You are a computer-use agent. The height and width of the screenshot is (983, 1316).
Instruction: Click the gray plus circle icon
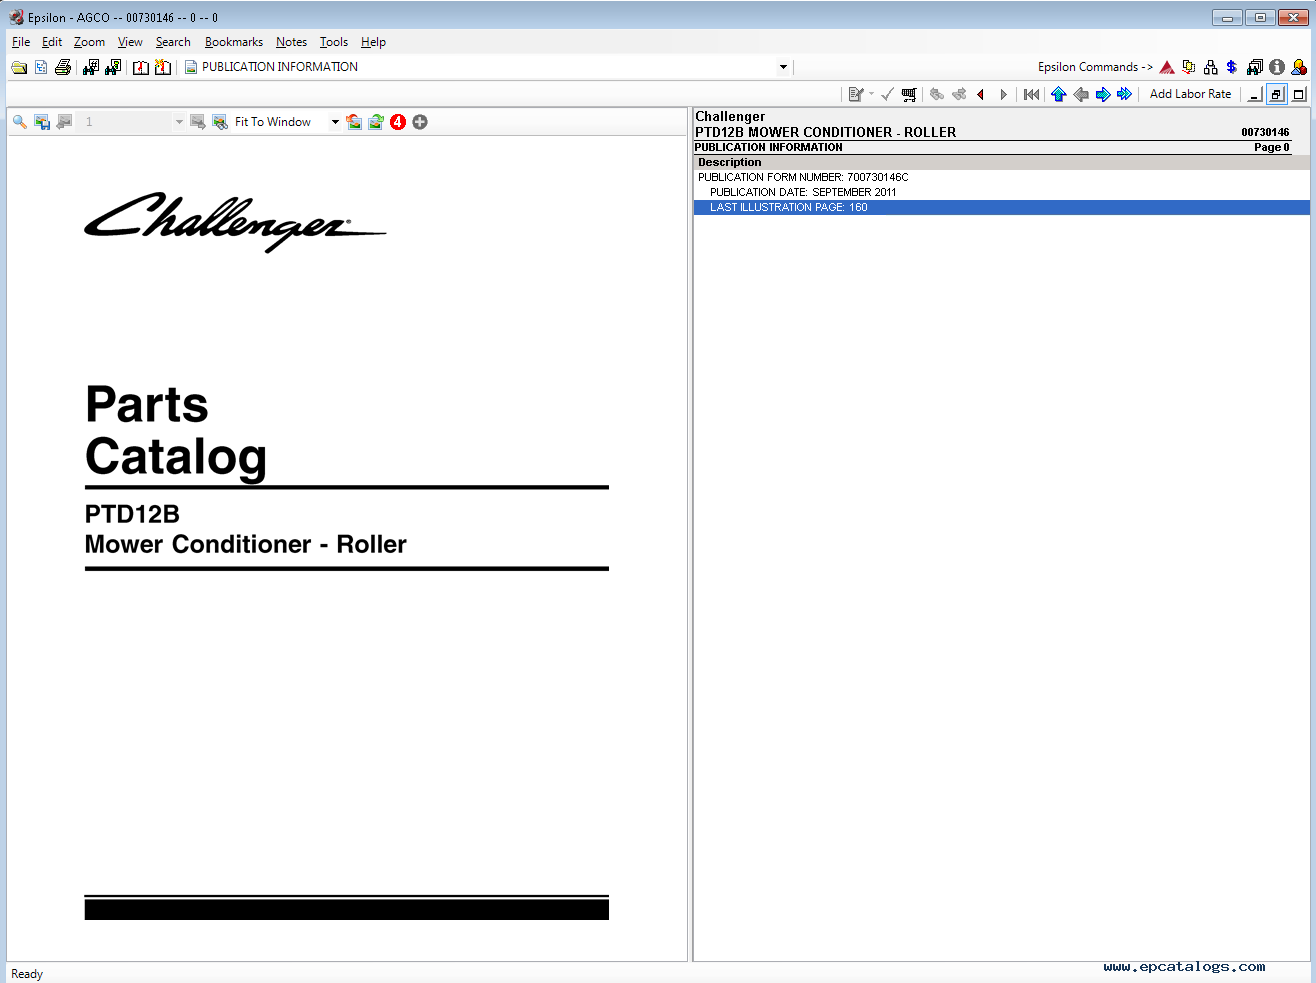[420, 122]
